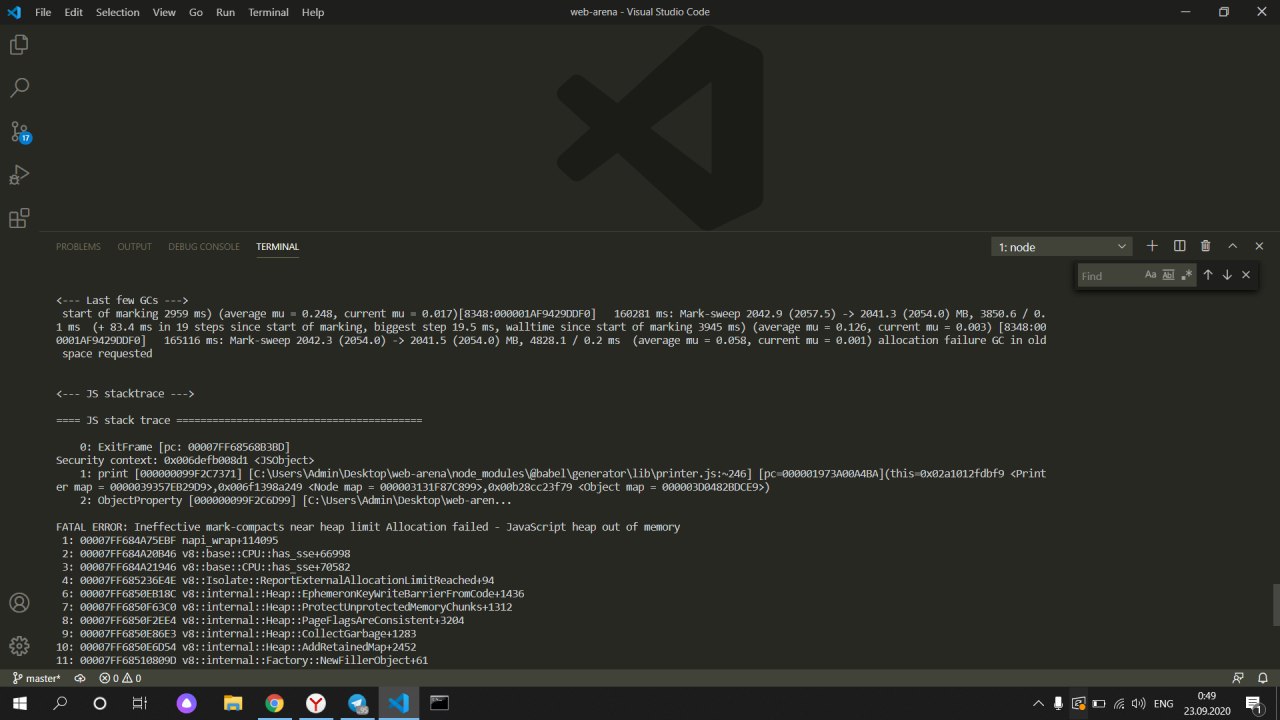The width and height of the screenshot is (1280, 720).
Task: Toggle Match Whole Word in Find widget
Action: (x=1168, y=275)
